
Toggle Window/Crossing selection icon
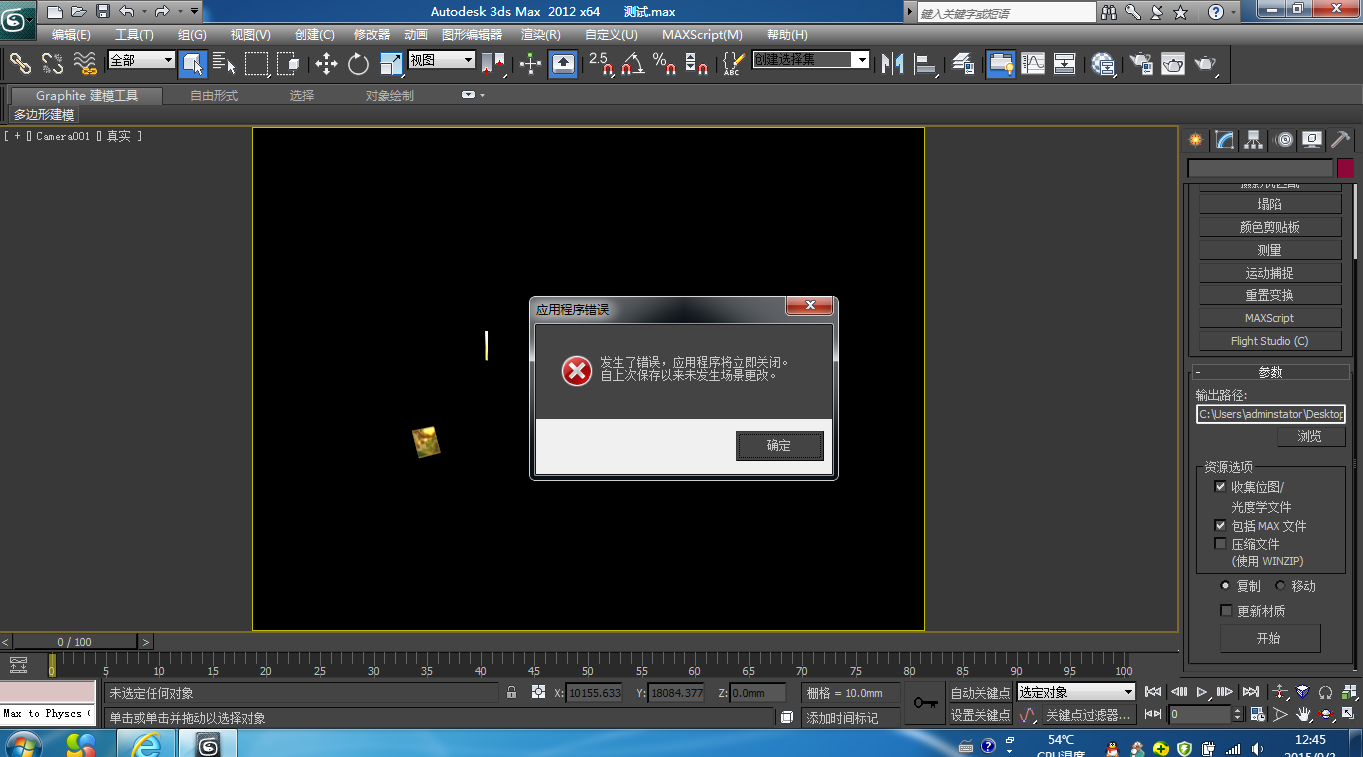[x=288, y=64]
